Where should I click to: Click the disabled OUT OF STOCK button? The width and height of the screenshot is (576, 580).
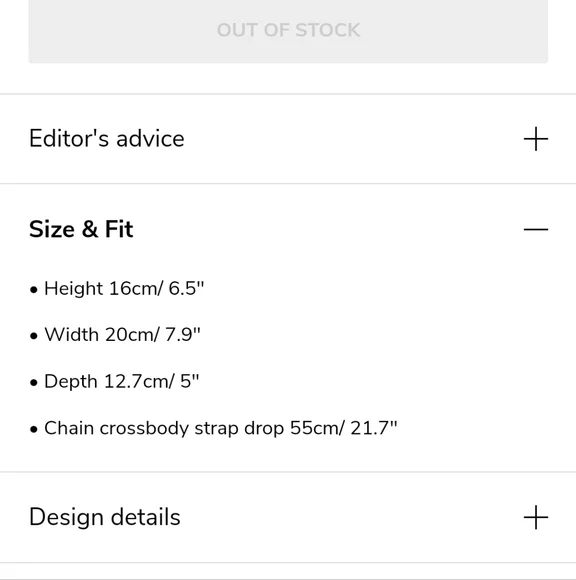[x=288, y=31]
